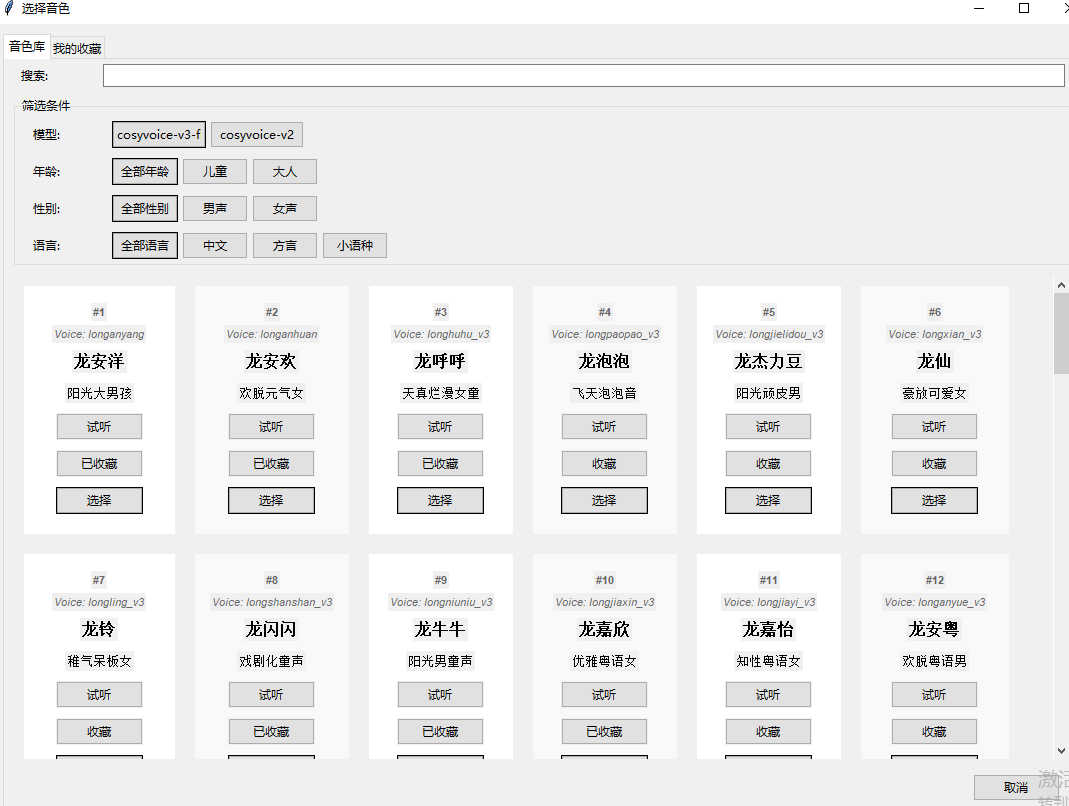Select the 中文 language filter

click(x=215, y=246)
